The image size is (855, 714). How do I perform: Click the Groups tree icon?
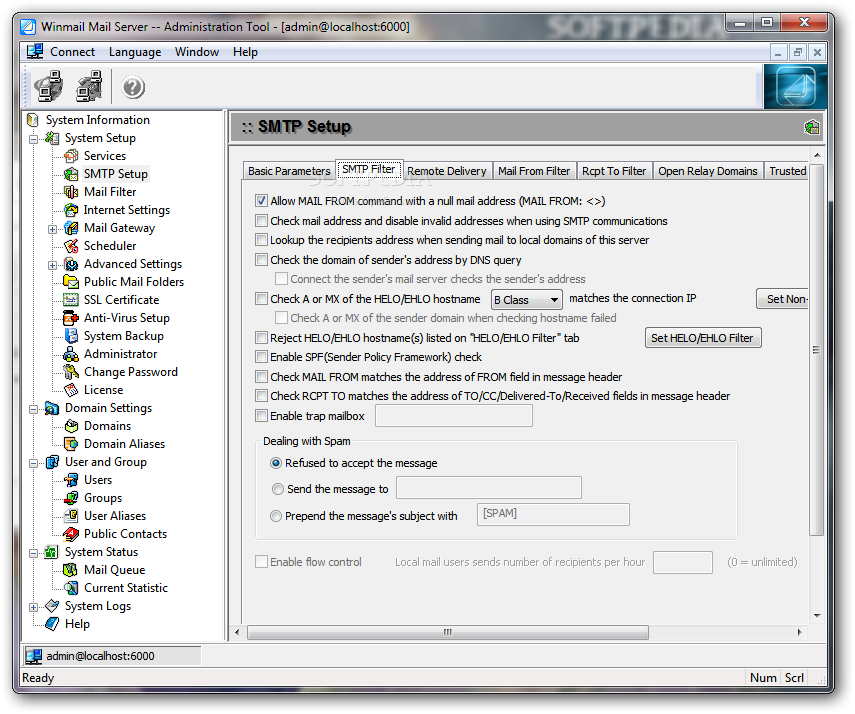coord(71,498)
